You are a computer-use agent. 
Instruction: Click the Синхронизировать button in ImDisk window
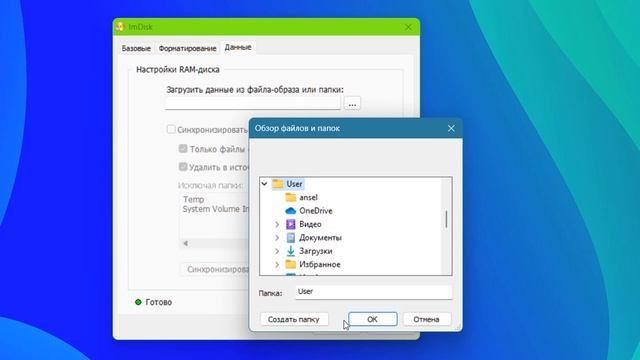click(x=215, y=269)
